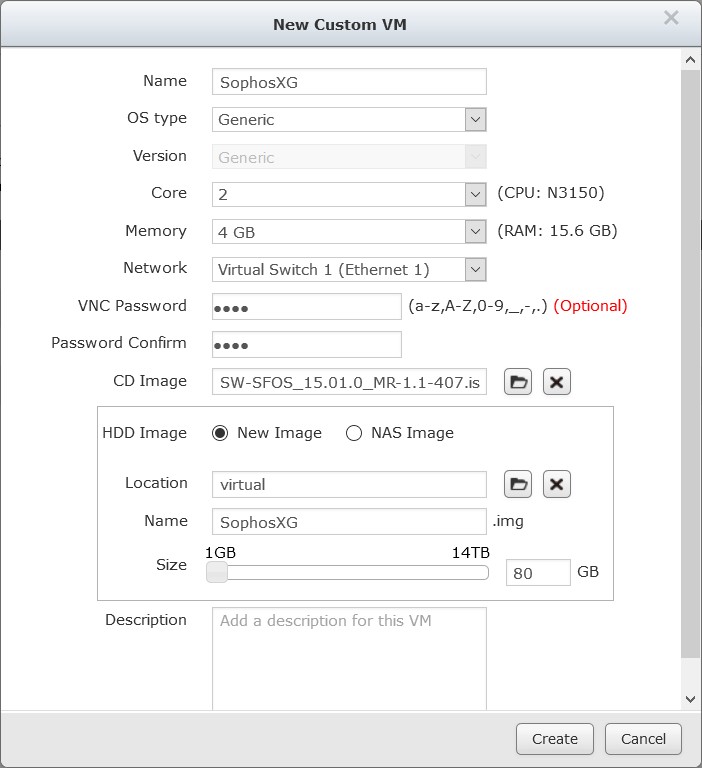This screenshot has height=768, width=702.
Task: Click the Location field containing virtual
Action: click(x=349, y=484)
